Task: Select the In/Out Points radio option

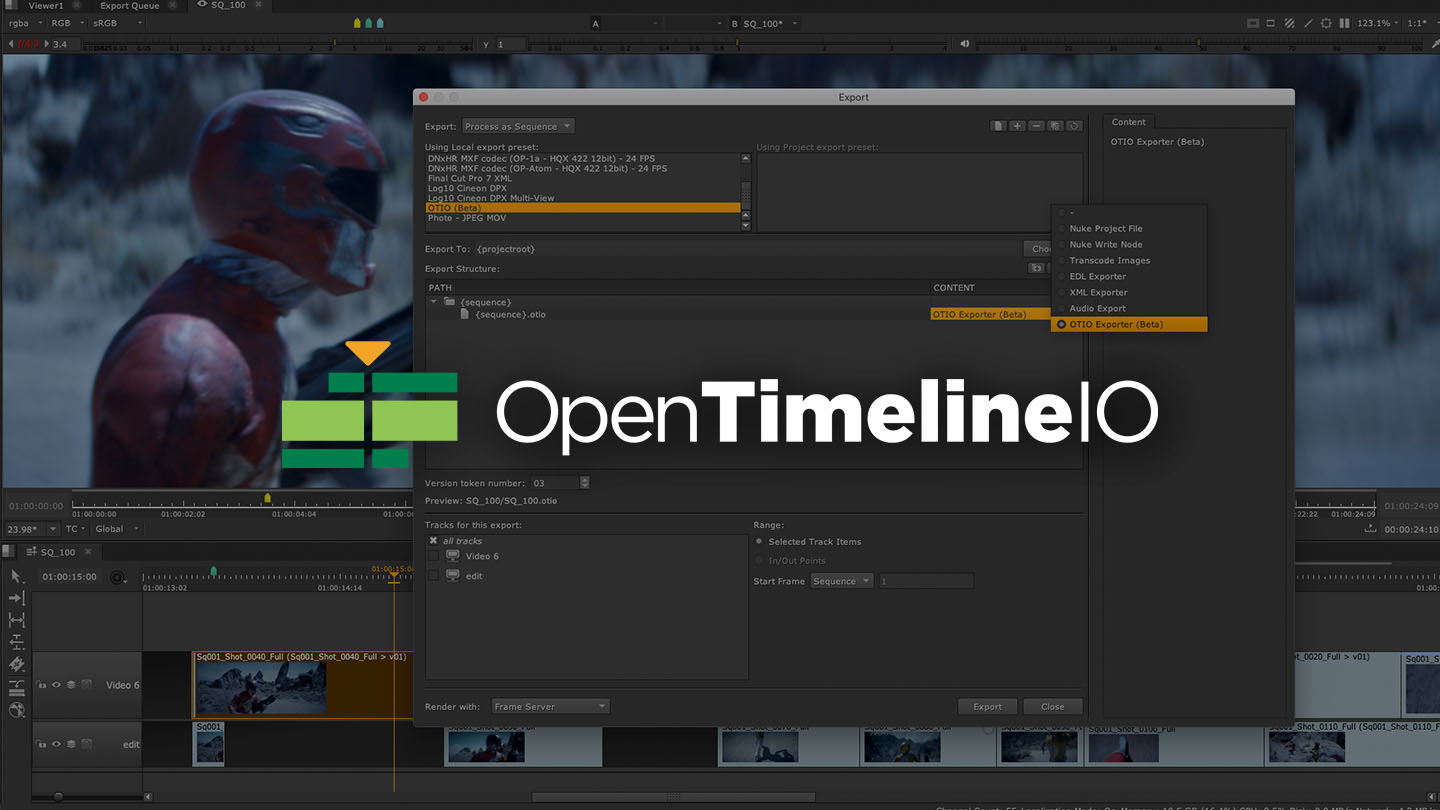Action: (759, 561)
